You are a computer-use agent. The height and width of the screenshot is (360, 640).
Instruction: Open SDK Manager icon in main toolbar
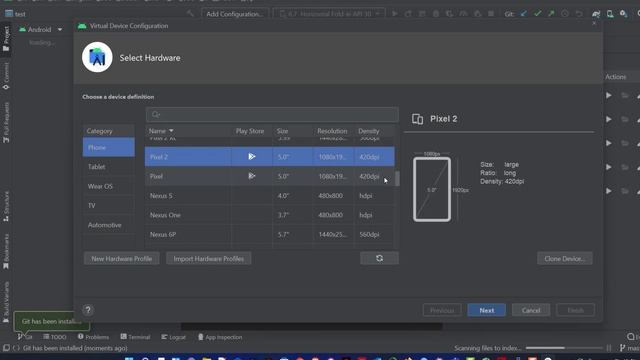(x=623, y=14)
